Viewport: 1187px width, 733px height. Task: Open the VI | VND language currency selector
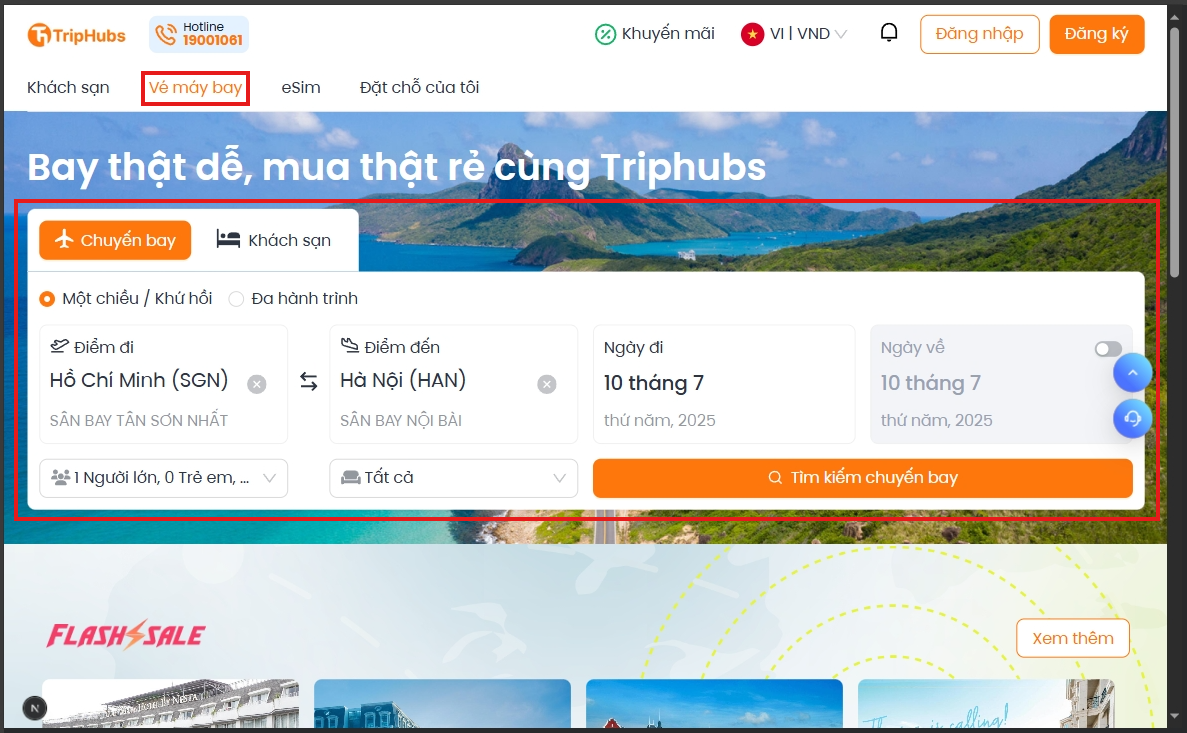pyautogui.click(x=794, y=34)
